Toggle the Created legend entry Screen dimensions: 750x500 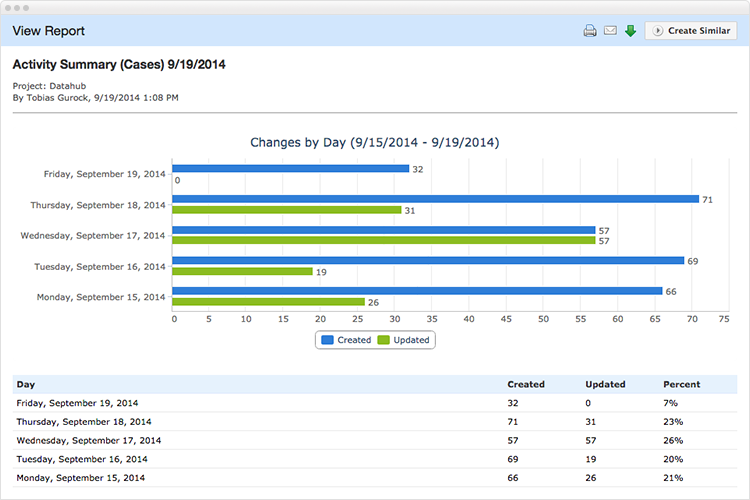point(347,340)
